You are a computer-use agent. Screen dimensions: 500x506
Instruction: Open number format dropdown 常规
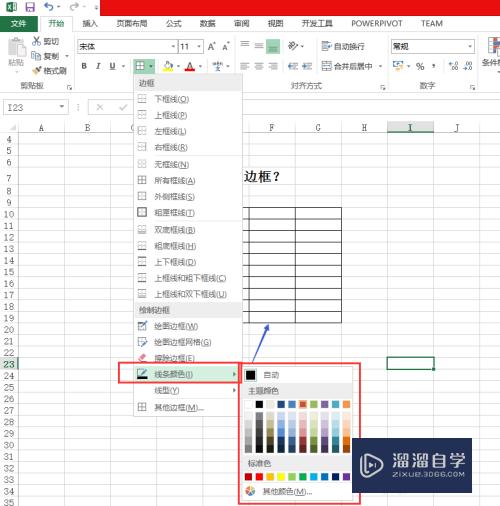pyautogui.click(x=470, y=46)
